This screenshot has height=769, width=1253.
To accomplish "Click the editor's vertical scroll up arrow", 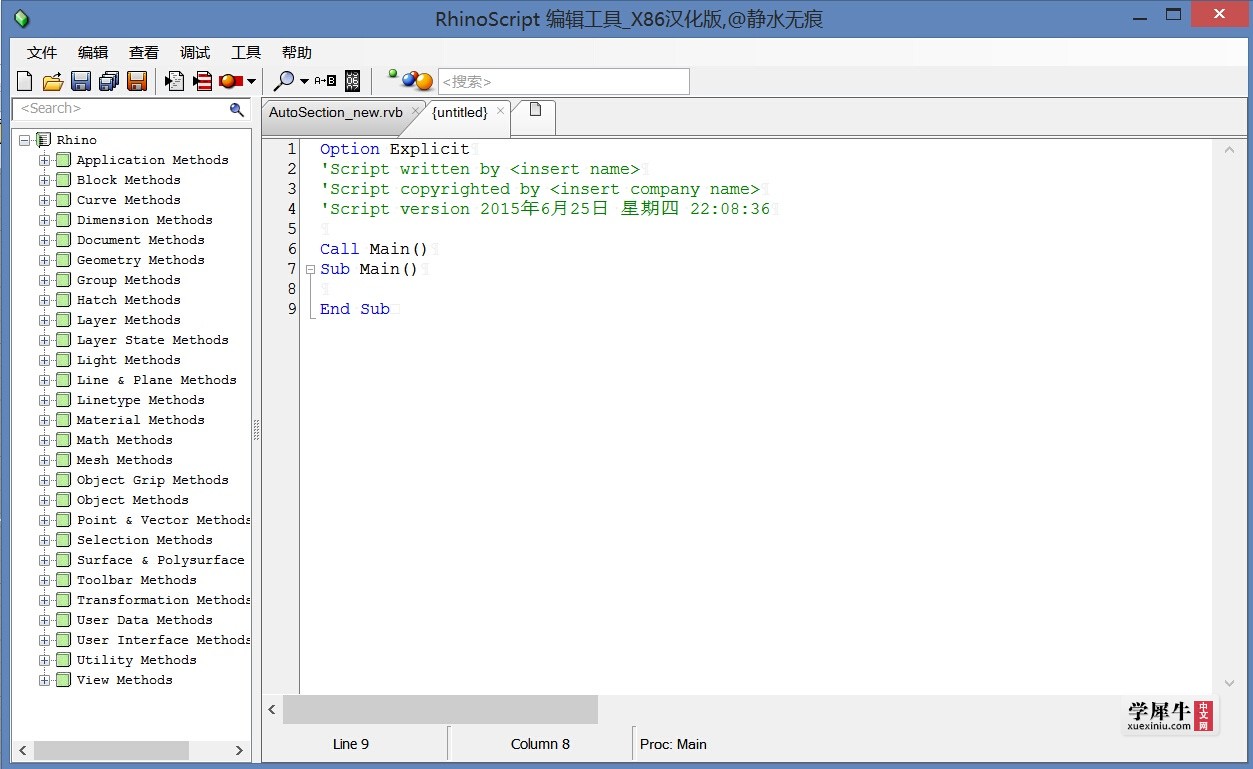I will [1229, 149].
